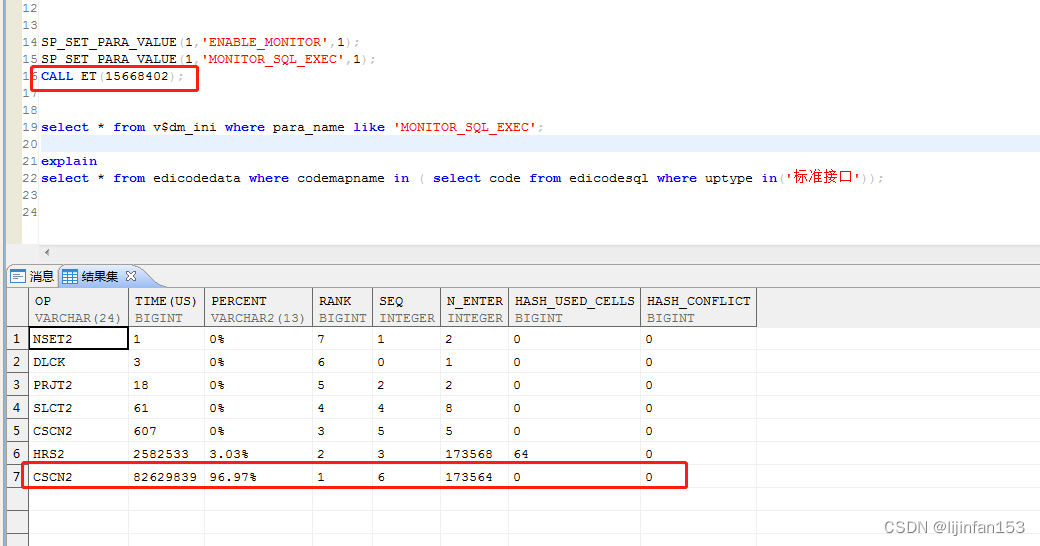1040x546 pixels.
Task: Click line number 19 in the gutter
Action: click(29, 127)
